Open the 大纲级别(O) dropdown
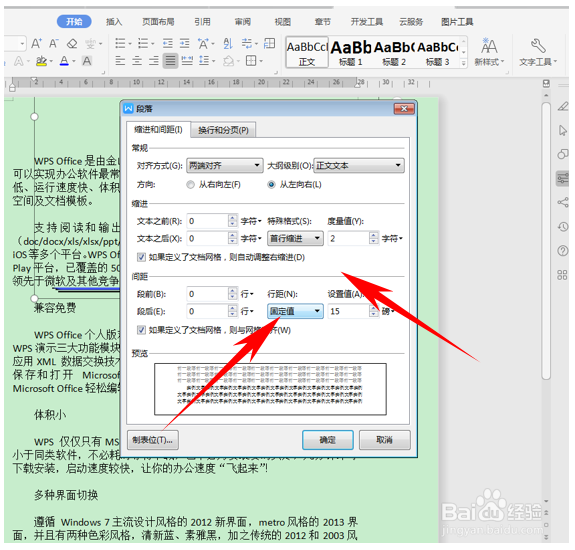This screenshot has width=575, height=550. (359, 166)
